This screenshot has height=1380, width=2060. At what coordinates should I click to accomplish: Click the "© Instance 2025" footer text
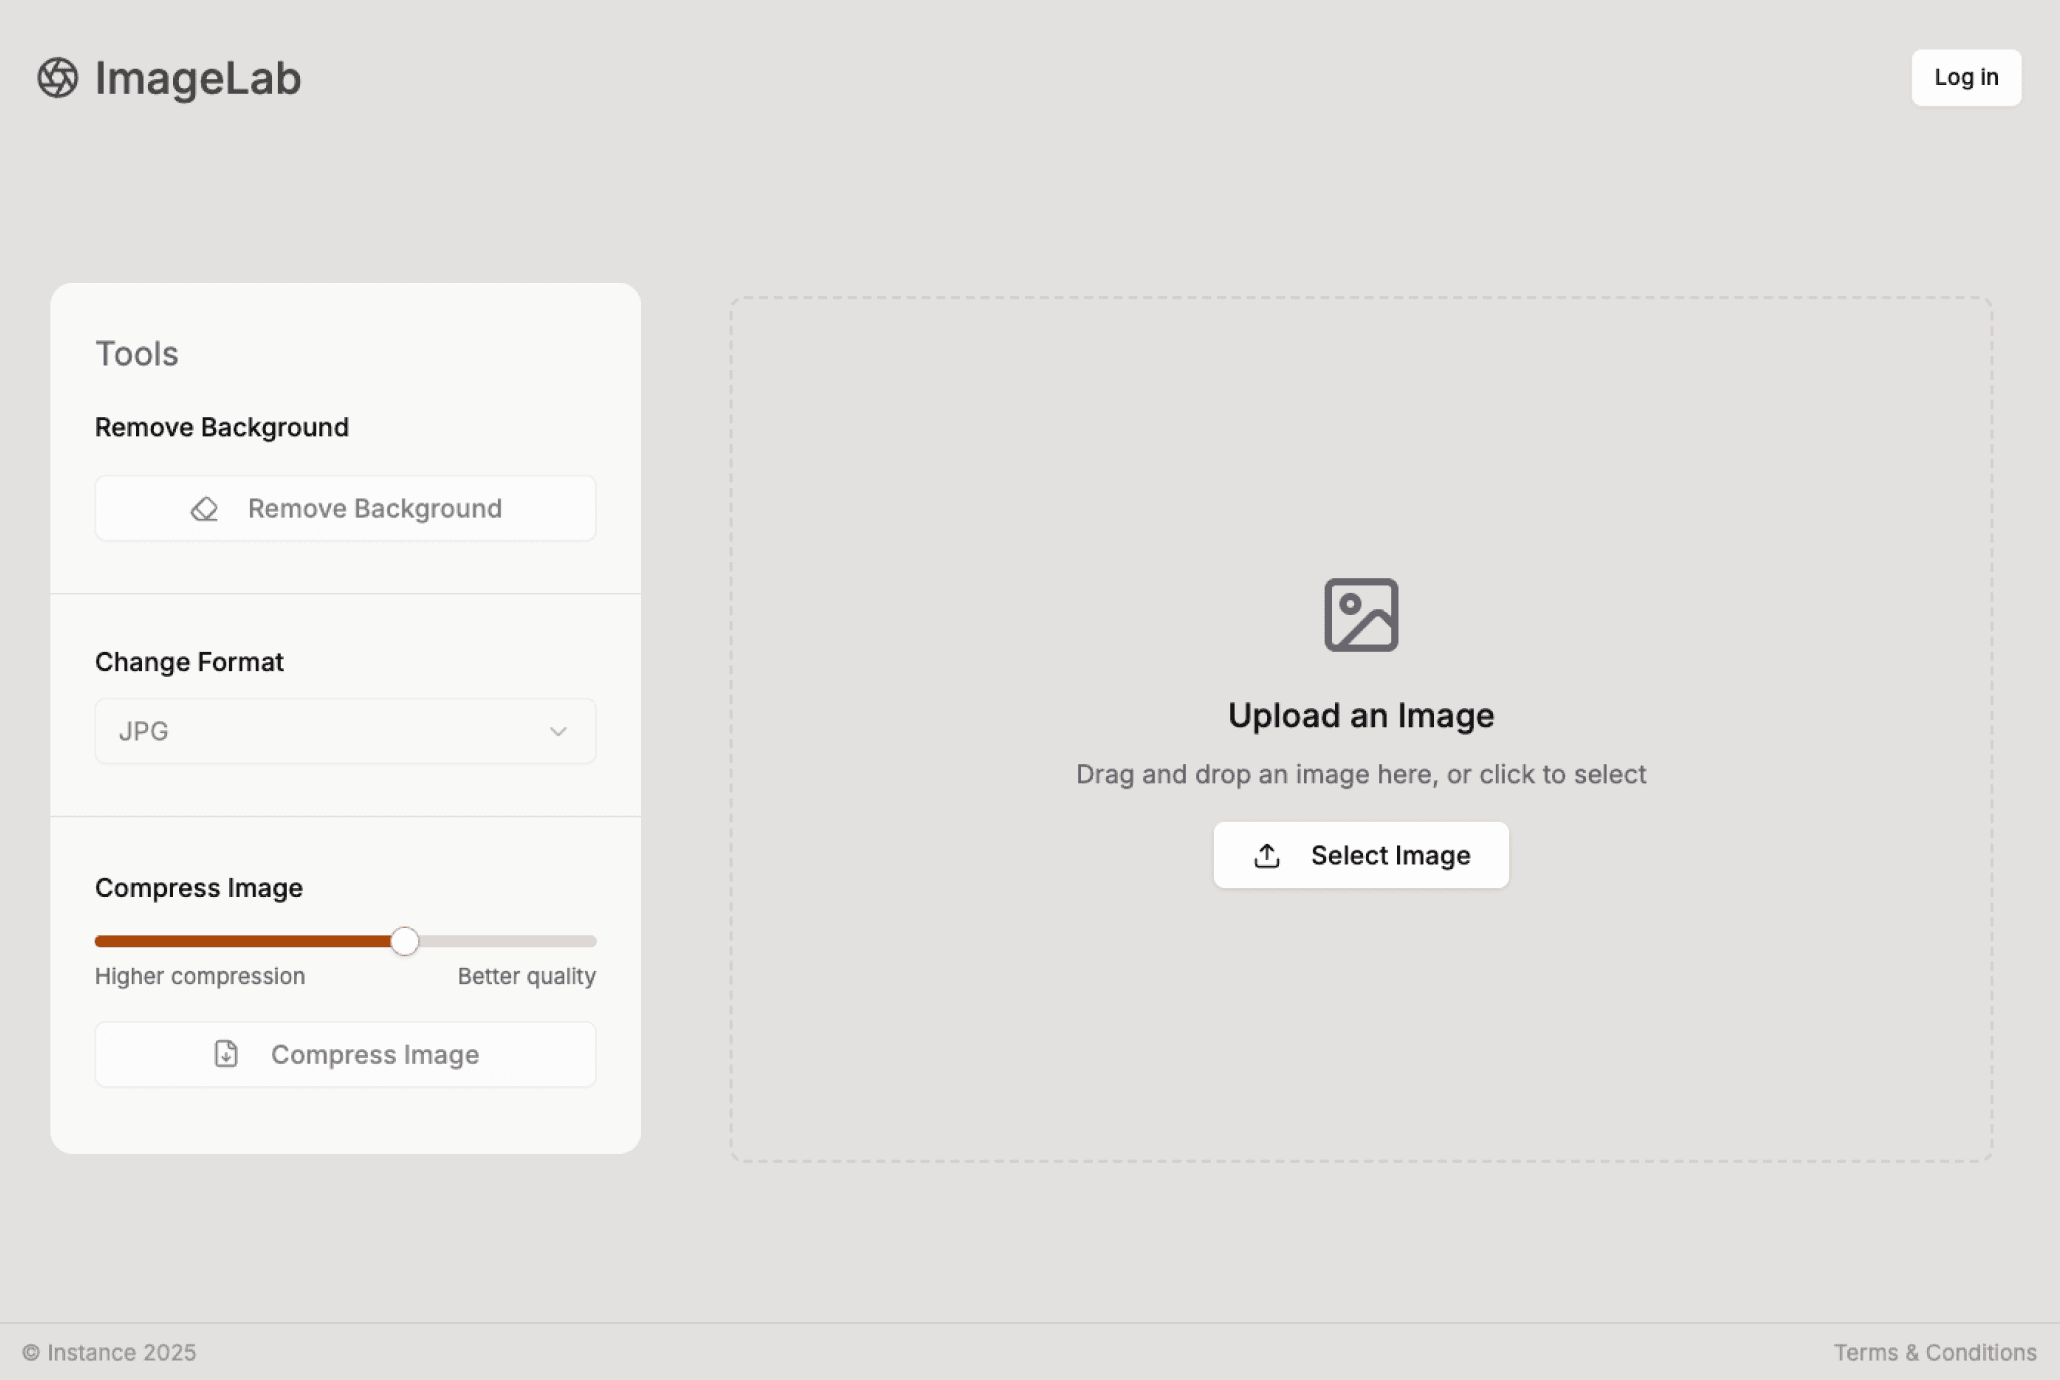(x=110, y=1353)
